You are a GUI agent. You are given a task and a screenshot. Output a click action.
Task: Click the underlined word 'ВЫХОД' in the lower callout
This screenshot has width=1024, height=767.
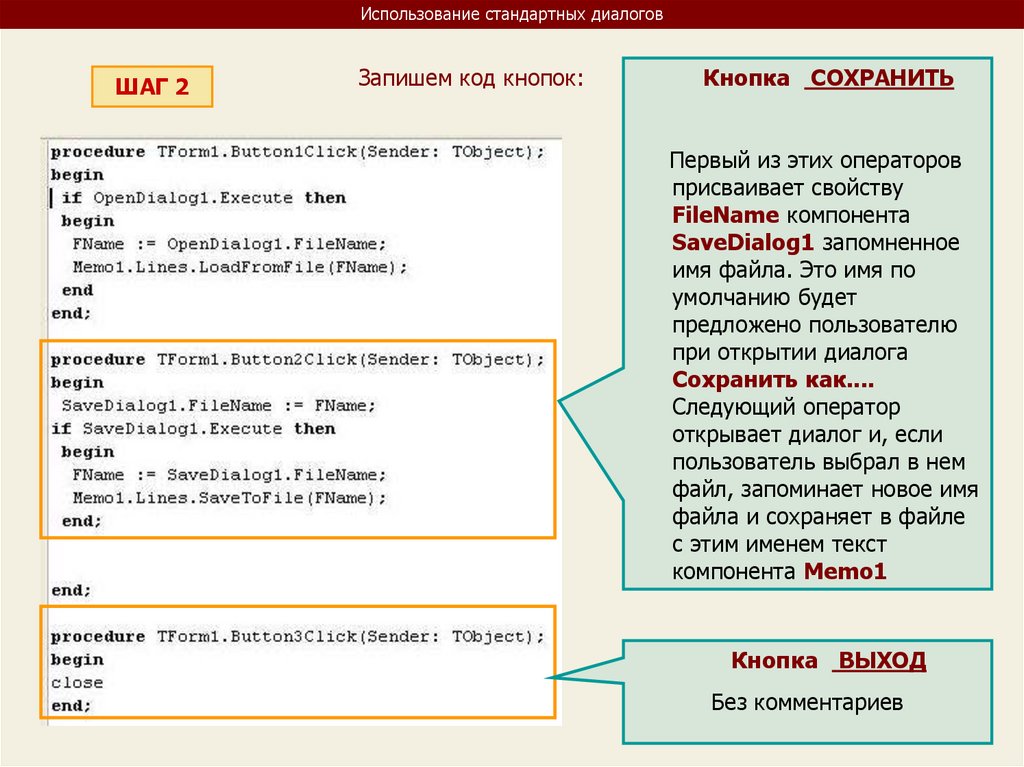click(x=882, y=661)
